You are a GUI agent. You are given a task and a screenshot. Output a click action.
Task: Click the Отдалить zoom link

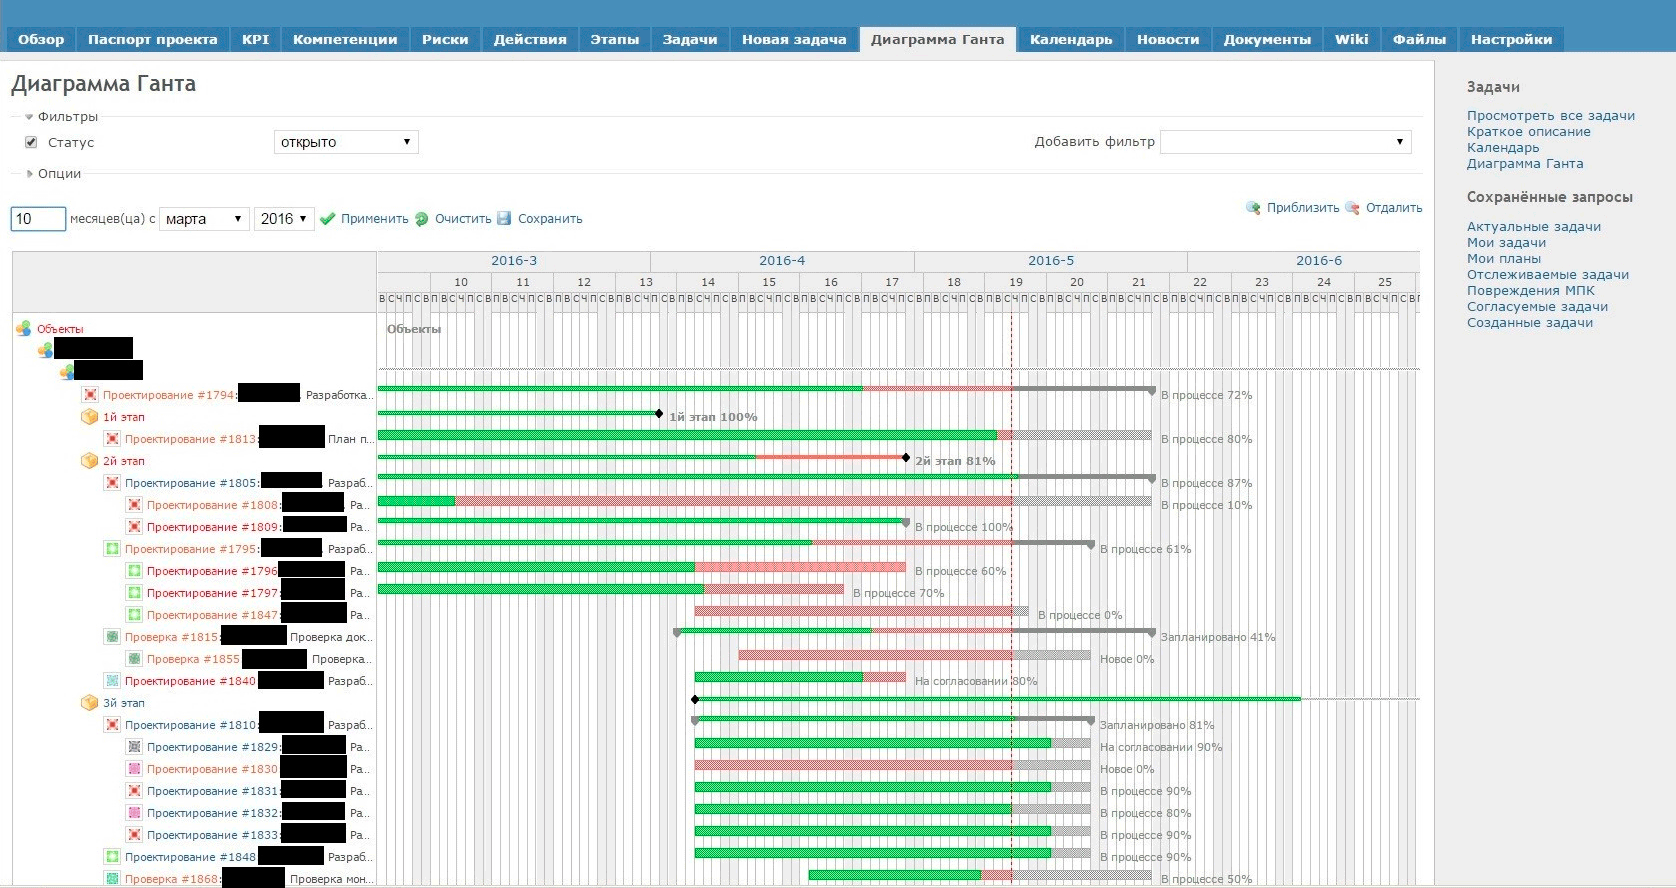point(1394,208)
